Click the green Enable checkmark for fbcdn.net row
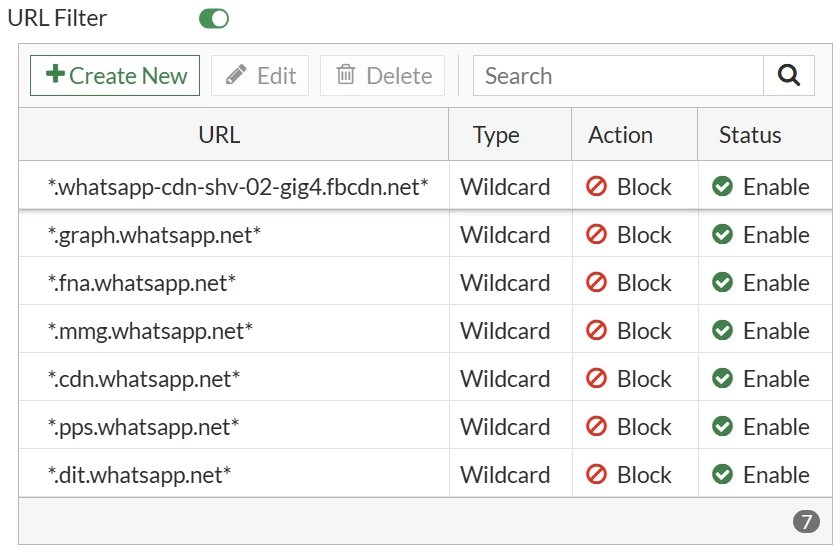837x549 pixels. (722, 186)
